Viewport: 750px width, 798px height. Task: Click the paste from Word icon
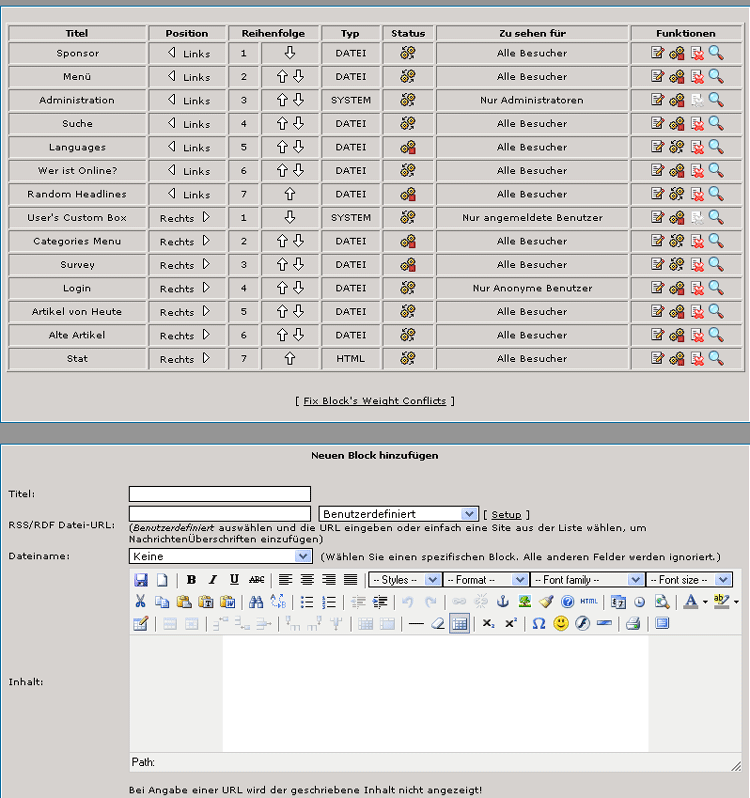227,602
